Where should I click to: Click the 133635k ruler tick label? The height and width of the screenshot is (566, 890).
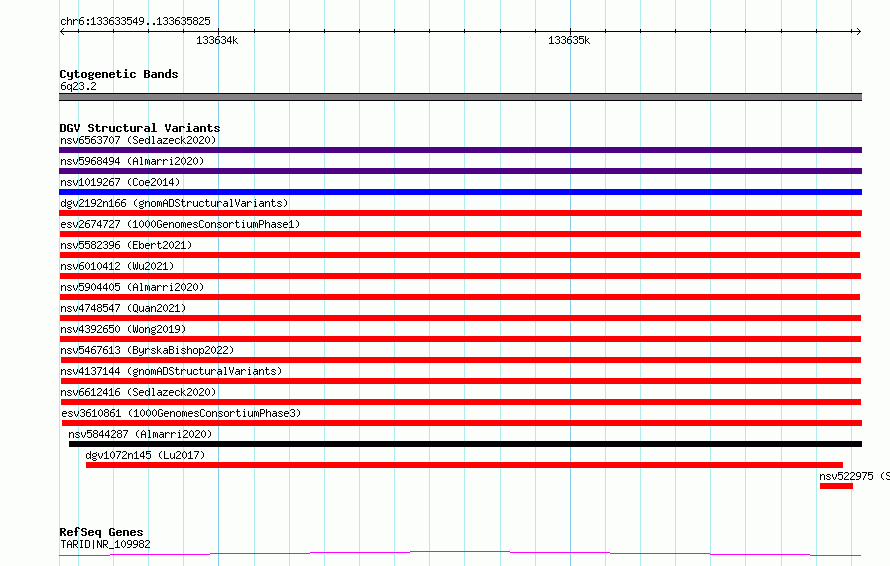569,40
